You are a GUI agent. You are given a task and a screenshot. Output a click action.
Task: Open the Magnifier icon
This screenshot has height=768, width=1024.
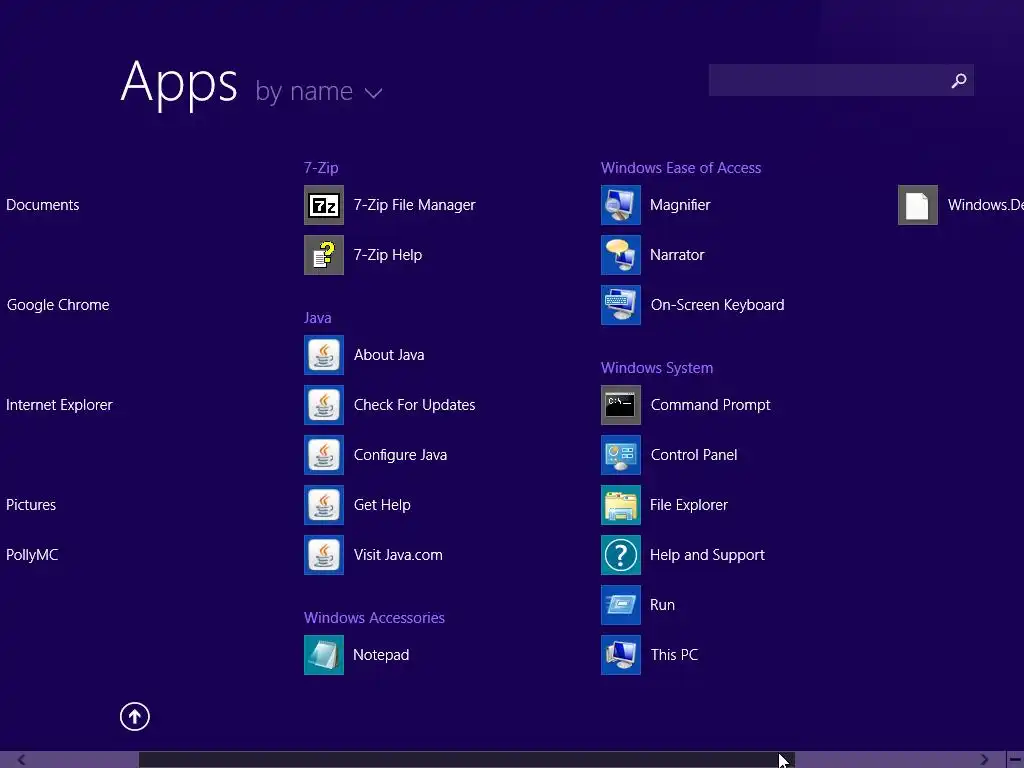(621, 205)
